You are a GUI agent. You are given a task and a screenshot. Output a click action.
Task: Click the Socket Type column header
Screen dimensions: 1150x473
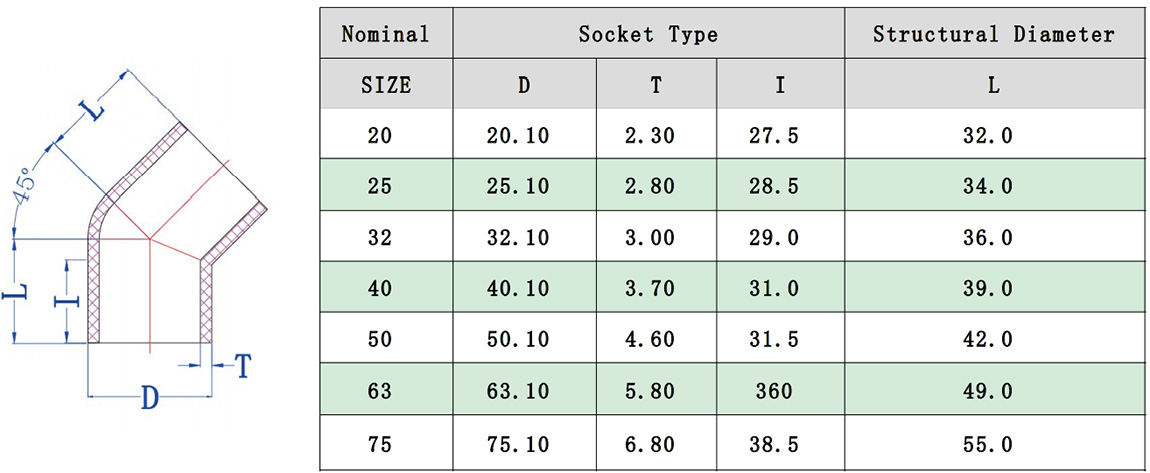(648, 35)
